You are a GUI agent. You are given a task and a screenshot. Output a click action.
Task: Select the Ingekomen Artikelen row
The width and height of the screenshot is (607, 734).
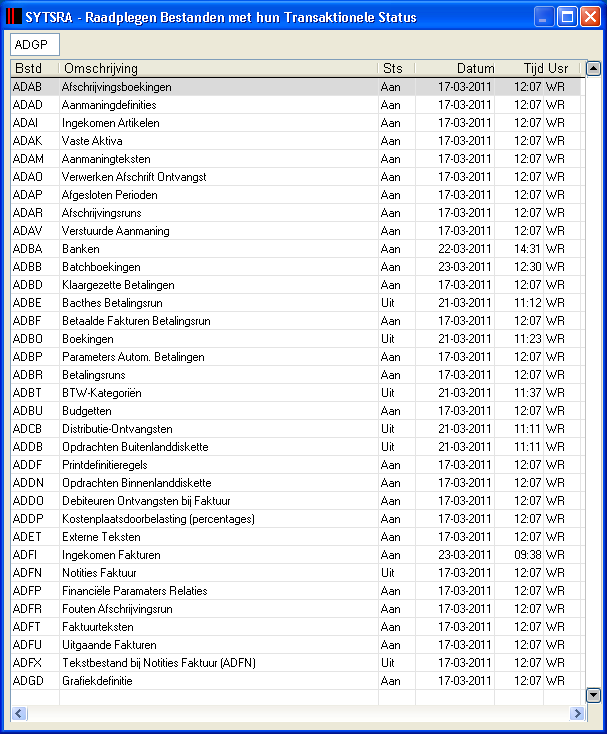(296, 123)
